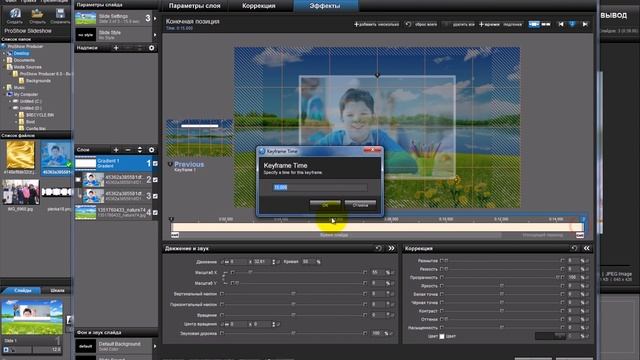640x360 pixels.
Task: Expand the Music folder tree node
Action: coord(4,87)
